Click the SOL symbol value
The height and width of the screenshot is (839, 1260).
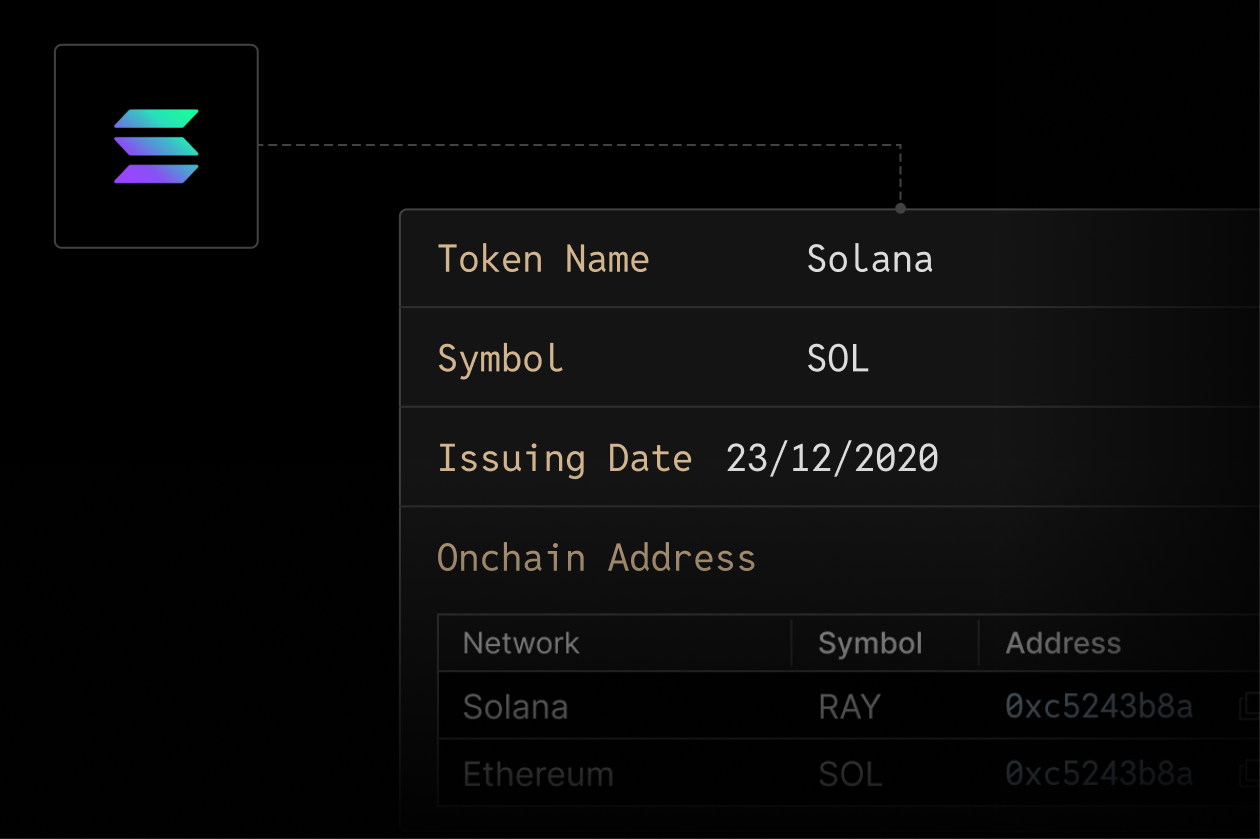(838, 358)
